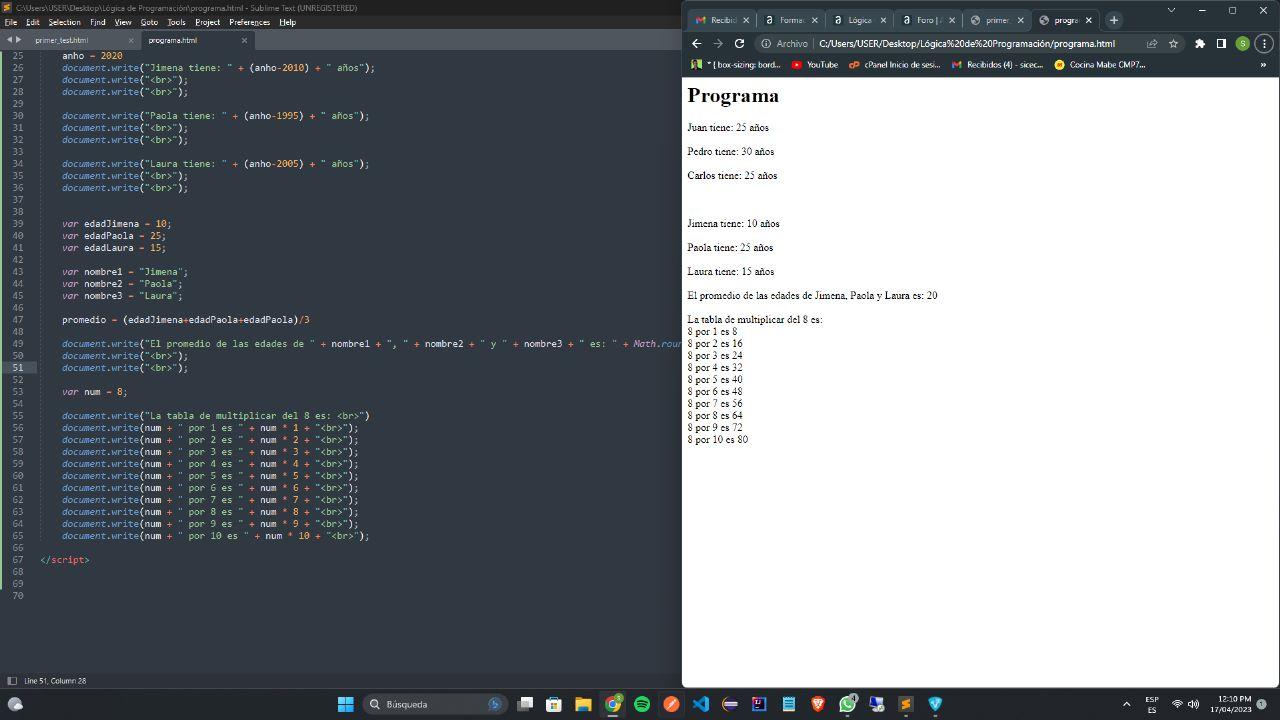
Task: Open Chrome from the taskbar
Action: click(613, 704)
